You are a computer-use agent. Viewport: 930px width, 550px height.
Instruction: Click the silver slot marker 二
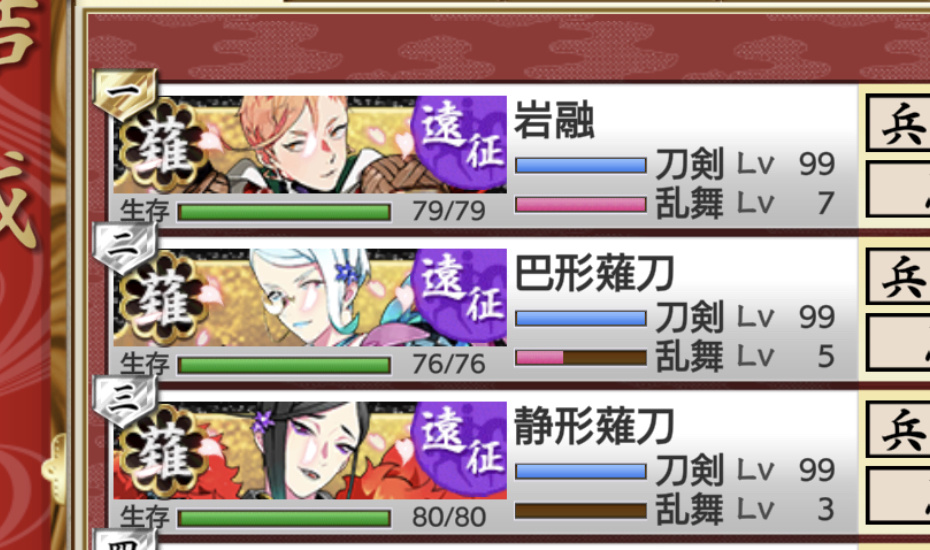point(125,247)
